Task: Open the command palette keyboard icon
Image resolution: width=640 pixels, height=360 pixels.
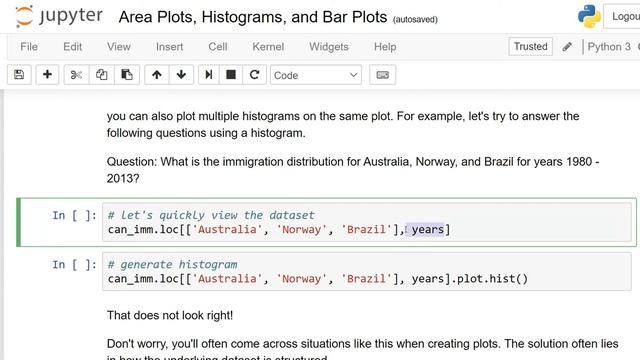Action: tap(382, 75)
